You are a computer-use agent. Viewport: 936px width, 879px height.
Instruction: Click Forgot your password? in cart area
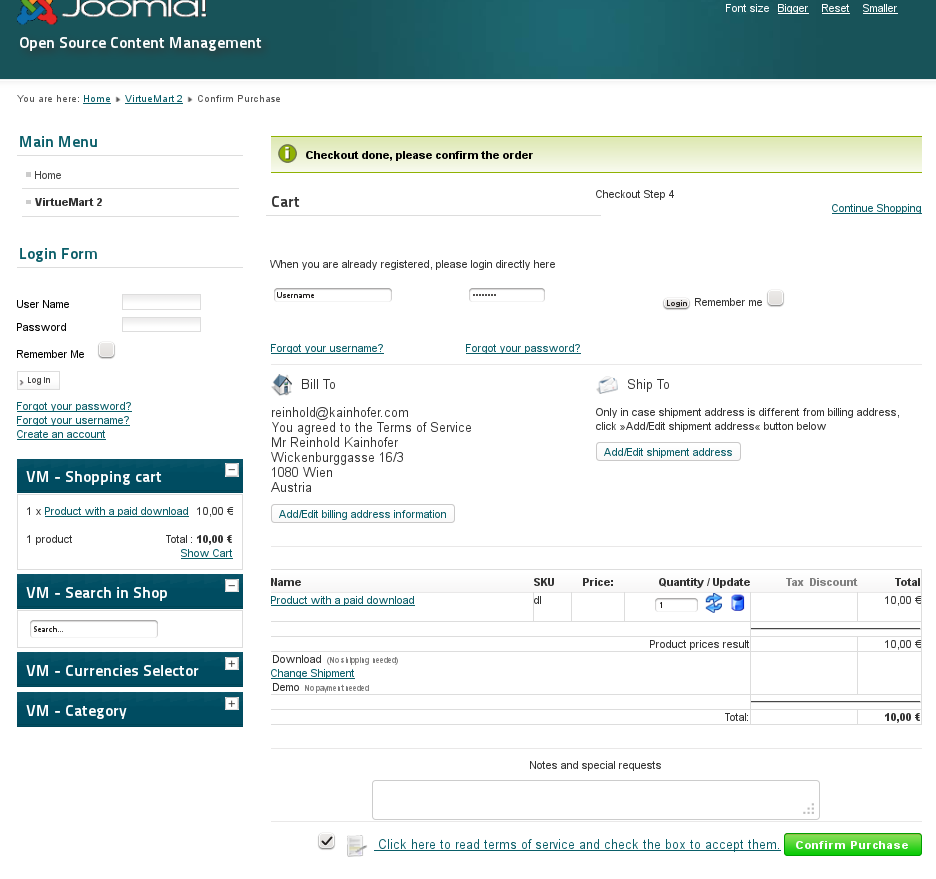point(522,348)
